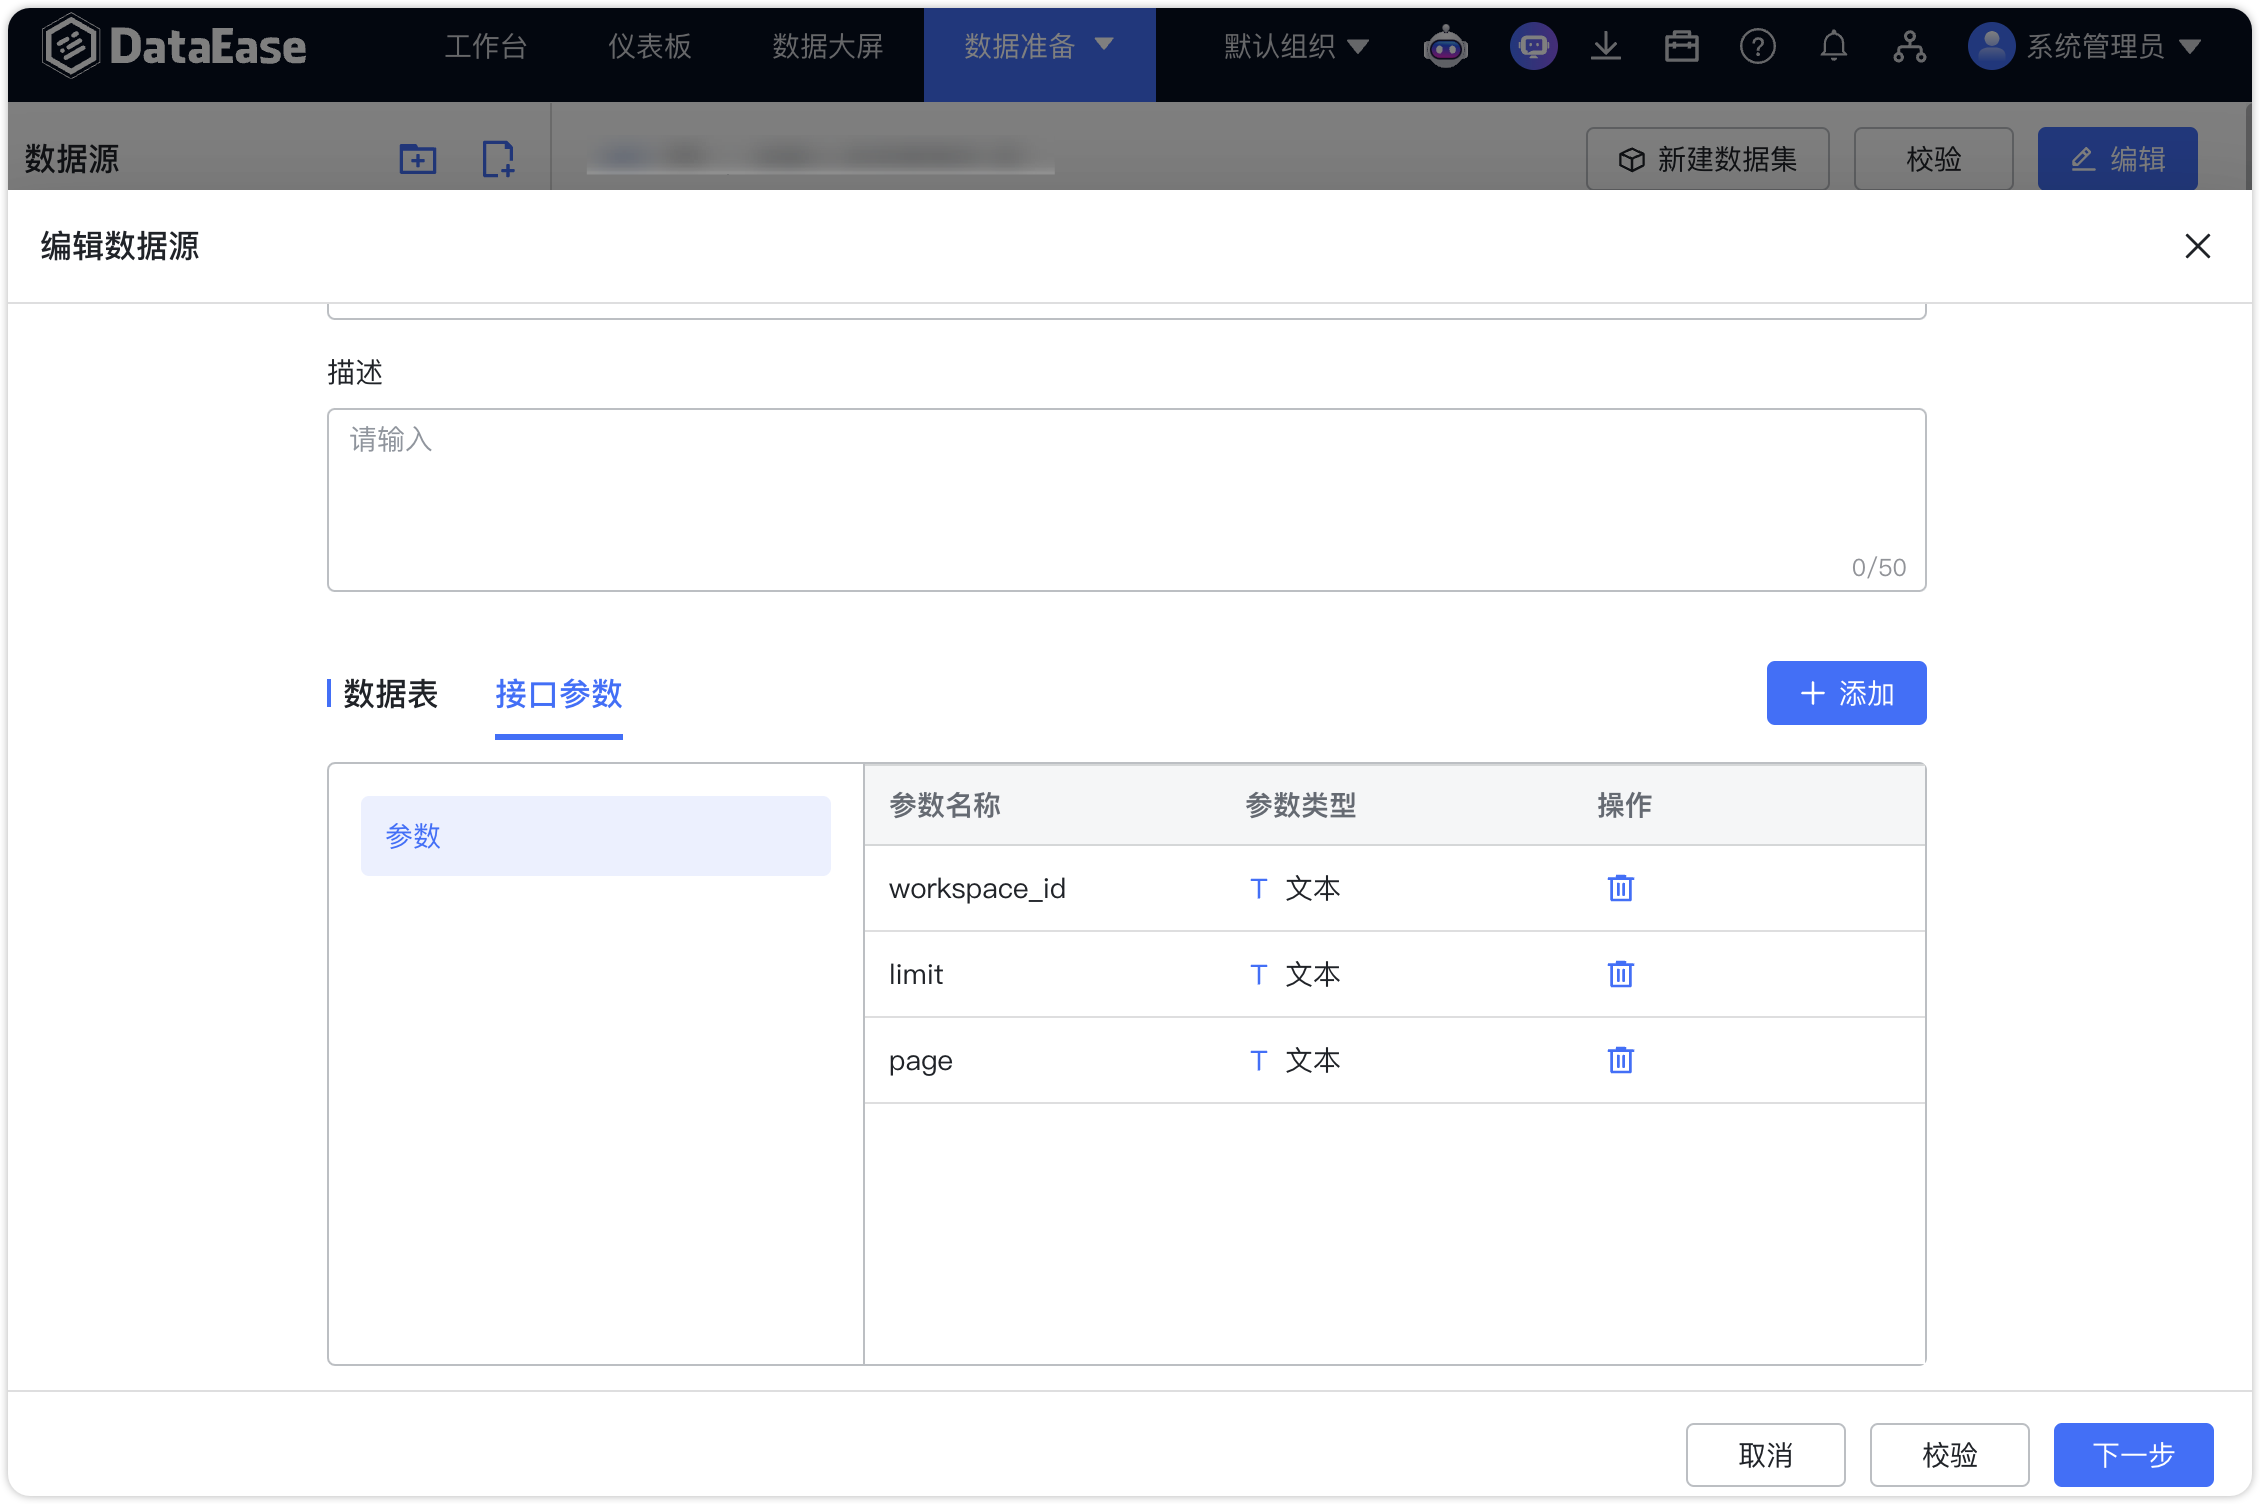Viewport: 2260px width, 1504px height.
Task: Click the text type icon beside page
Action: point(1258,1060)
